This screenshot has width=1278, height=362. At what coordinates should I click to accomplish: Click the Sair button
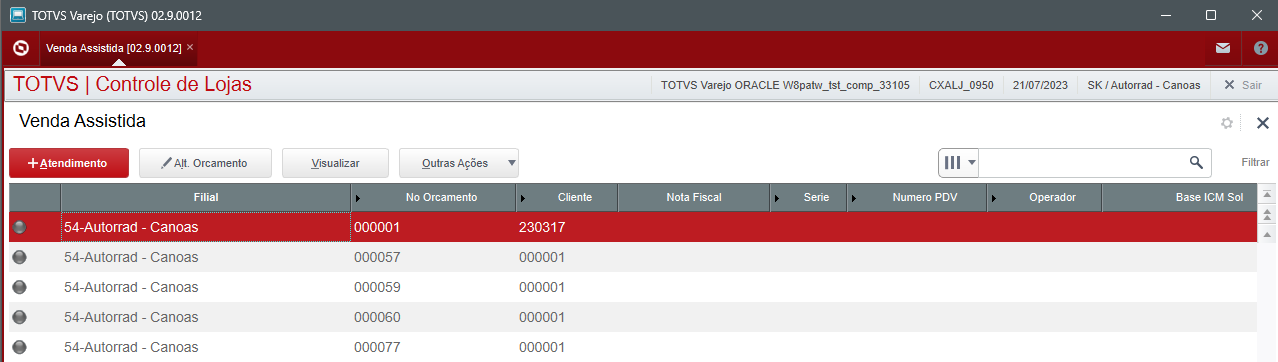pos(1243,85)
